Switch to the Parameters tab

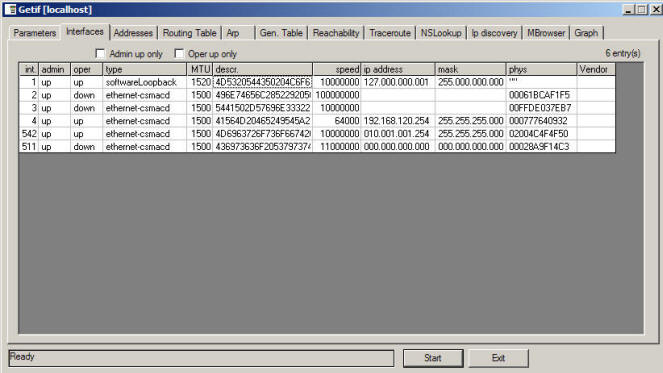click(35, 33)
